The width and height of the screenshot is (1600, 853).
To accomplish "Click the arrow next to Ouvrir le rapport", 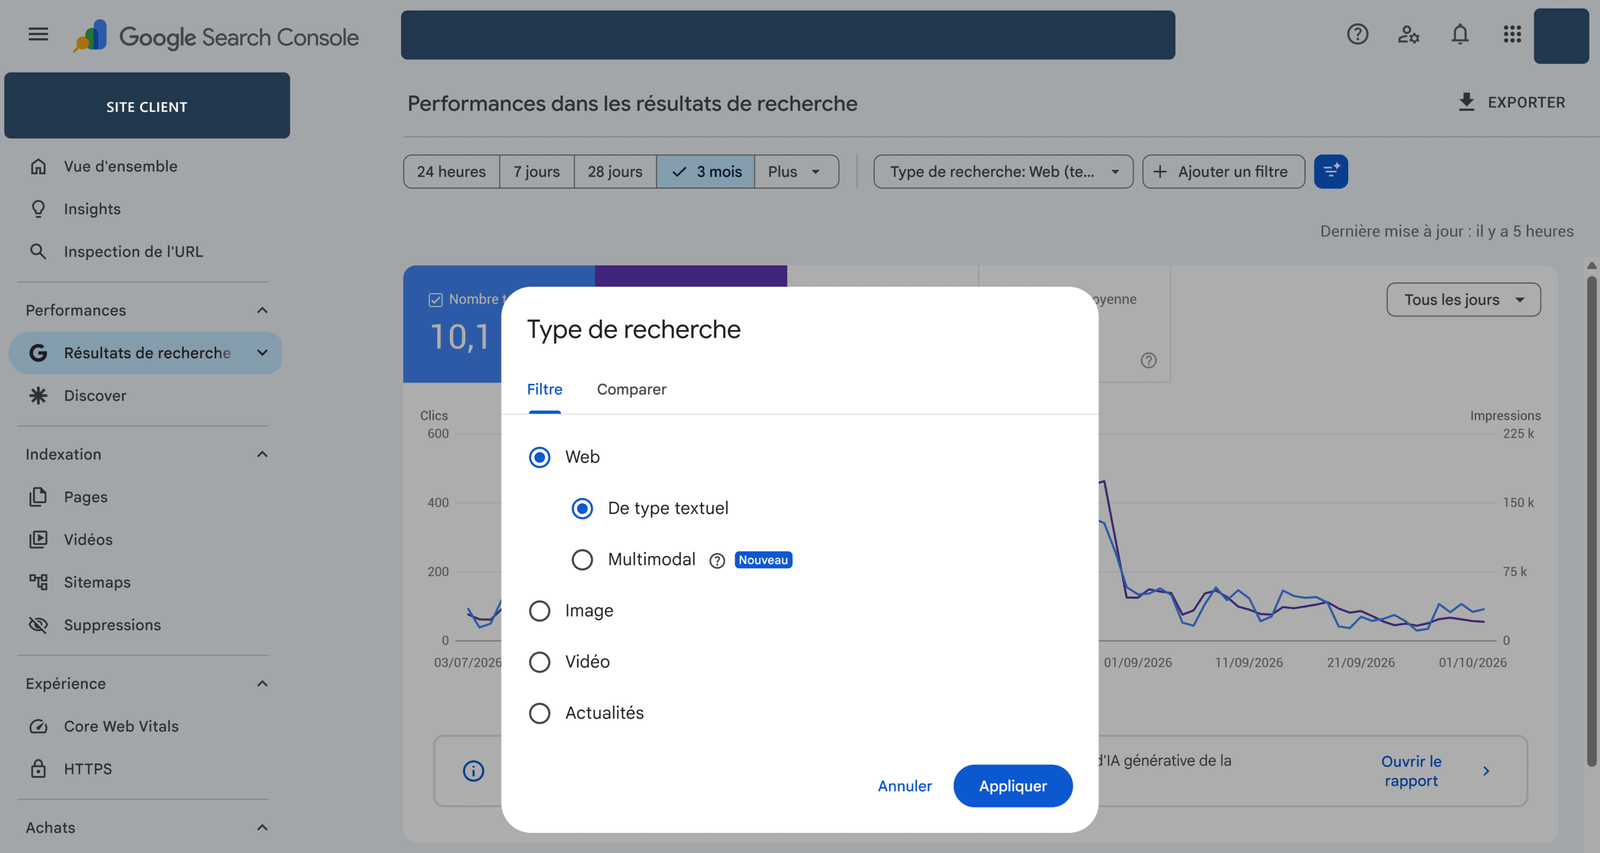I will tap(1486, 771).
